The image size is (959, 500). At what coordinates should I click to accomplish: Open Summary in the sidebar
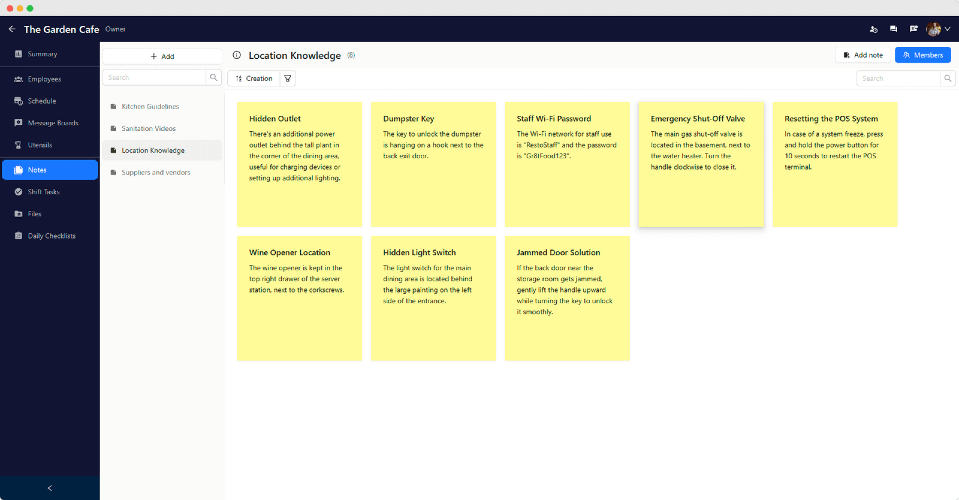[x=50, y=54]
